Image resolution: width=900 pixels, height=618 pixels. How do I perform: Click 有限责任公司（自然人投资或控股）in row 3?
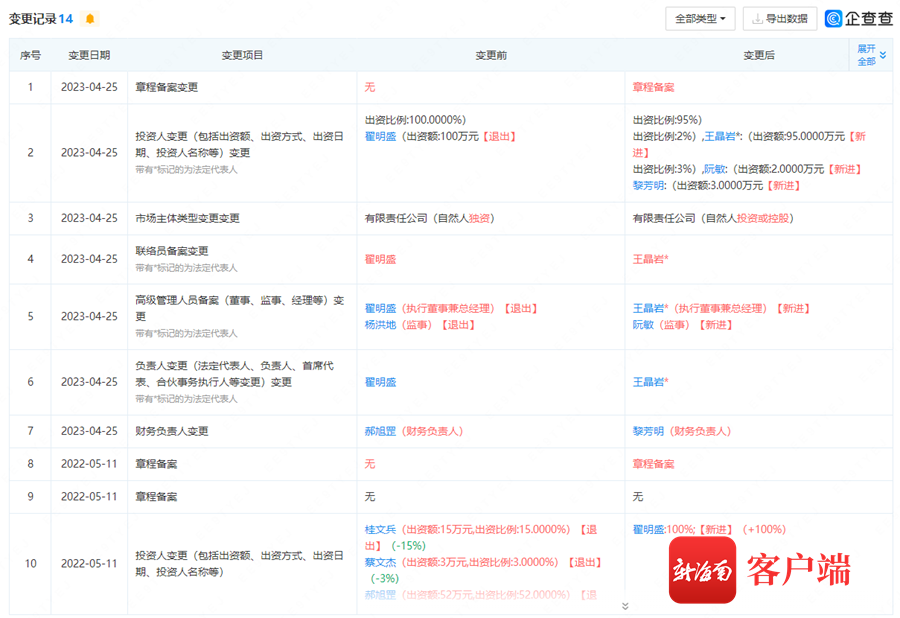point(713,219)
